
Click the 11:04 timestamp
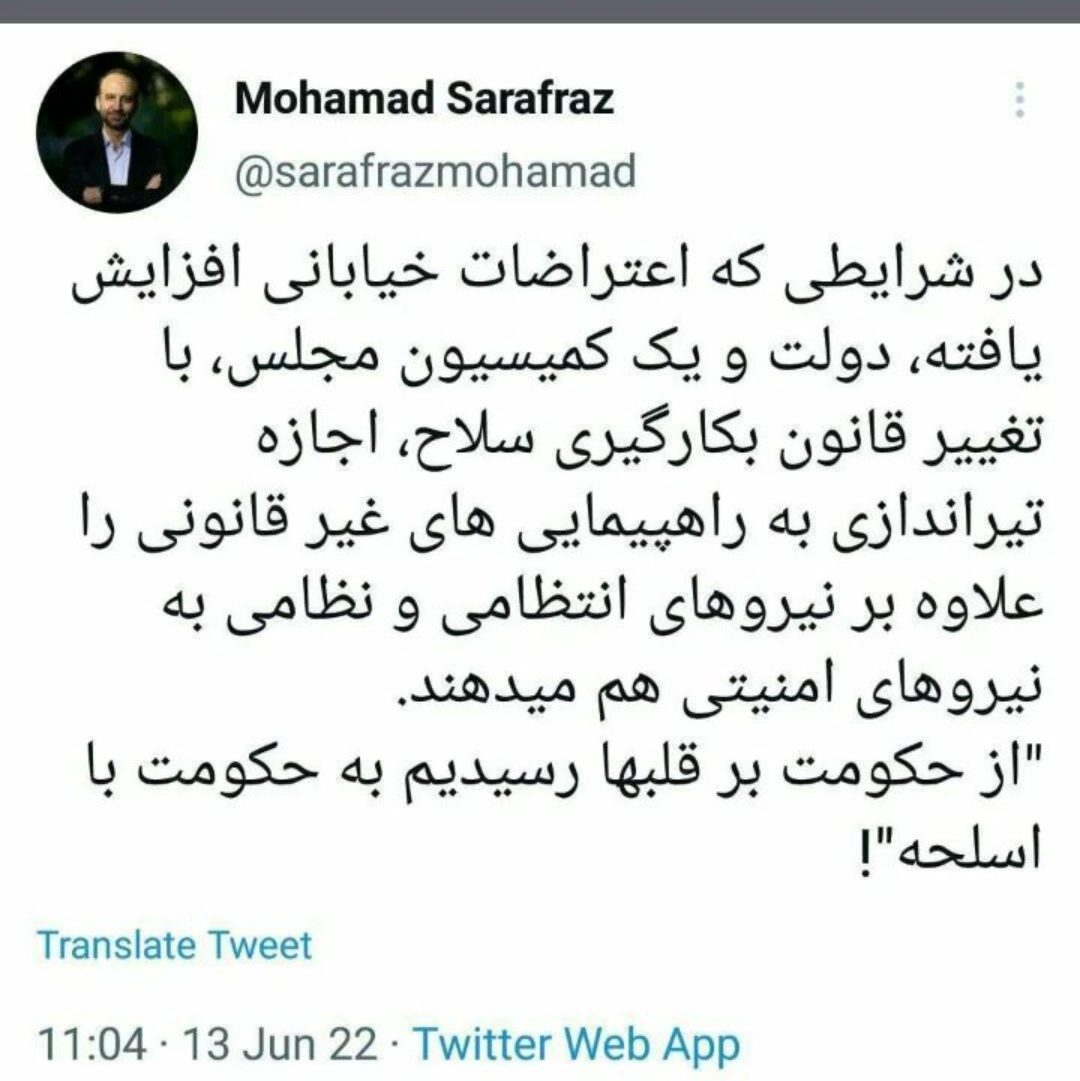tap(92, 1044)
